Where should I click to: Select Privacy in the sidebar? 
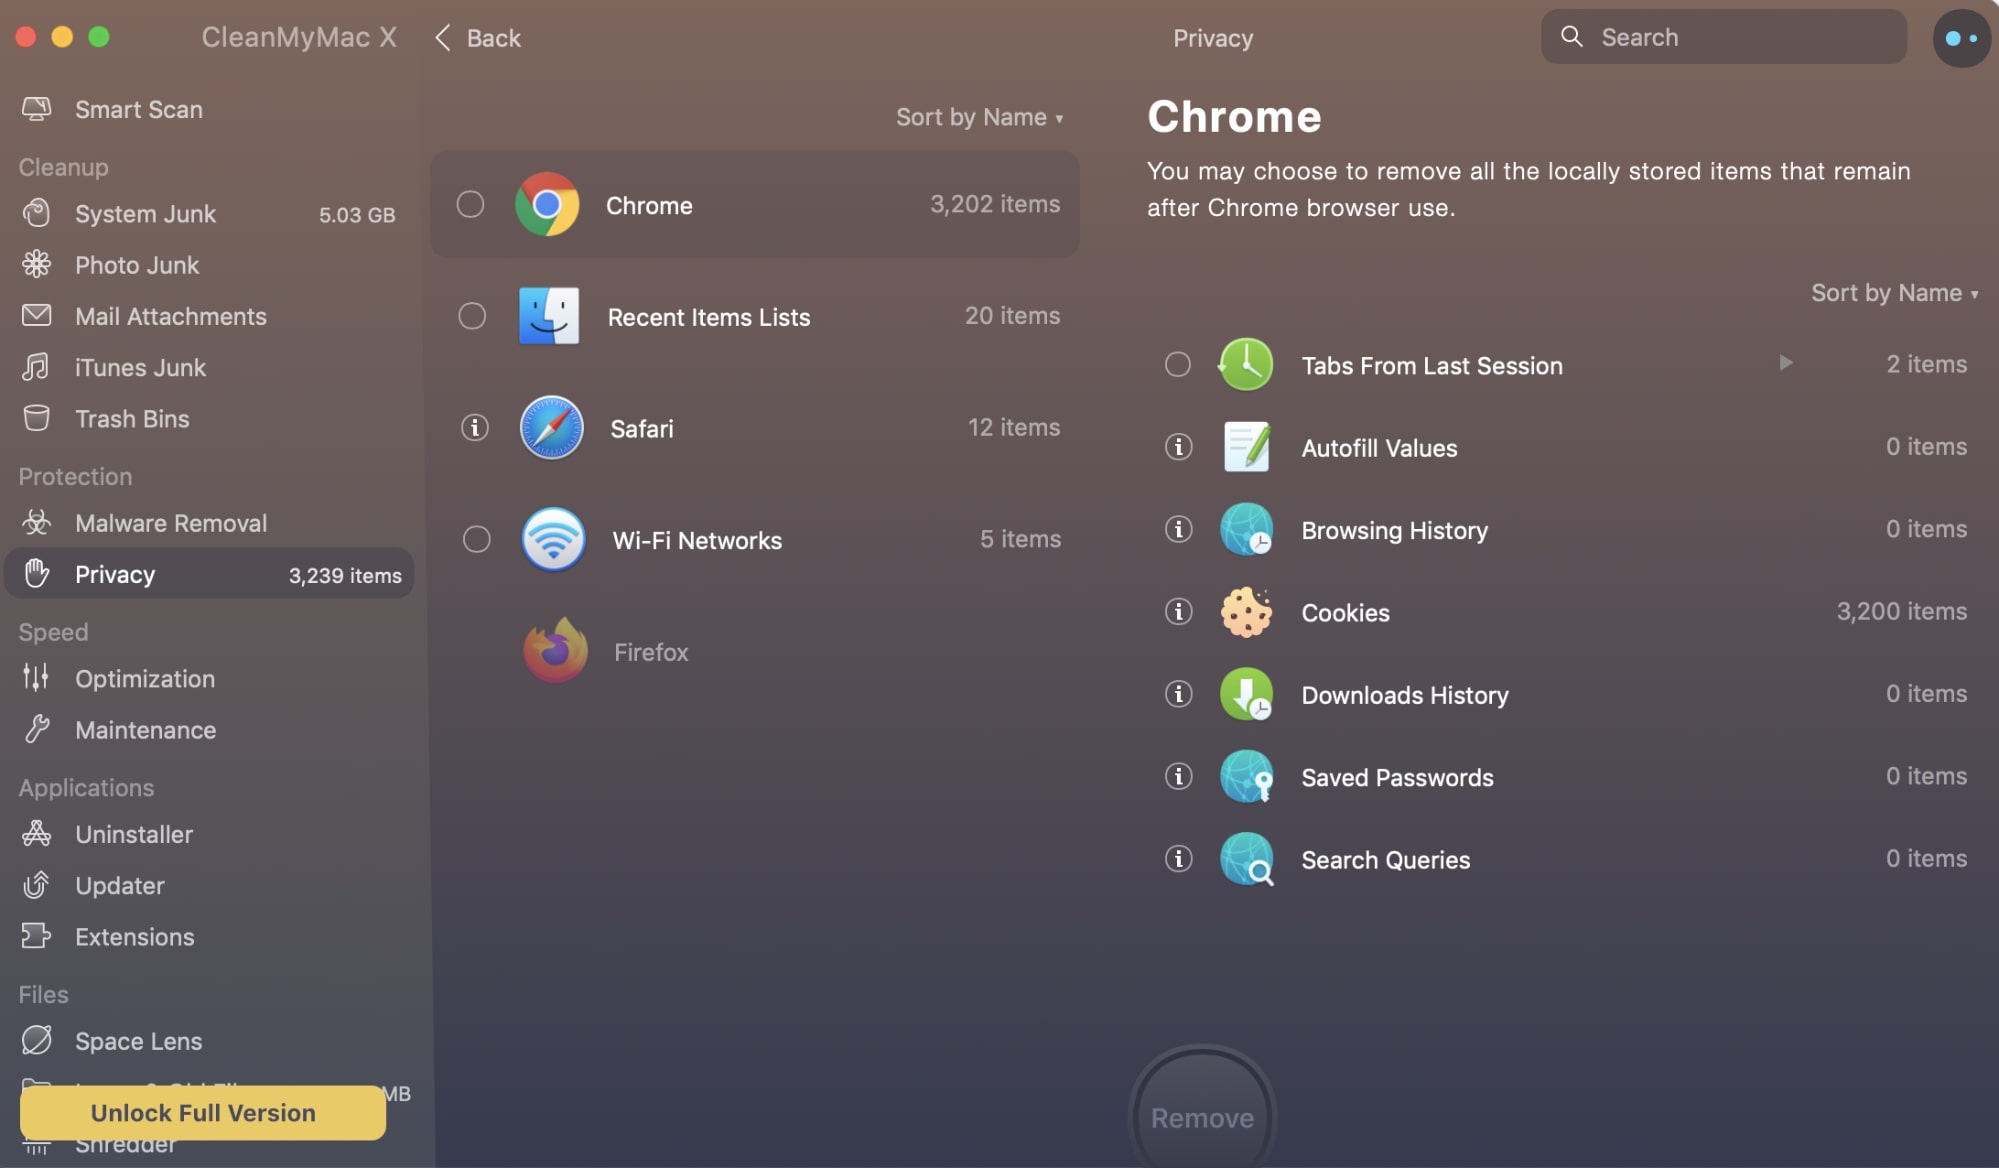coord(210,574)
